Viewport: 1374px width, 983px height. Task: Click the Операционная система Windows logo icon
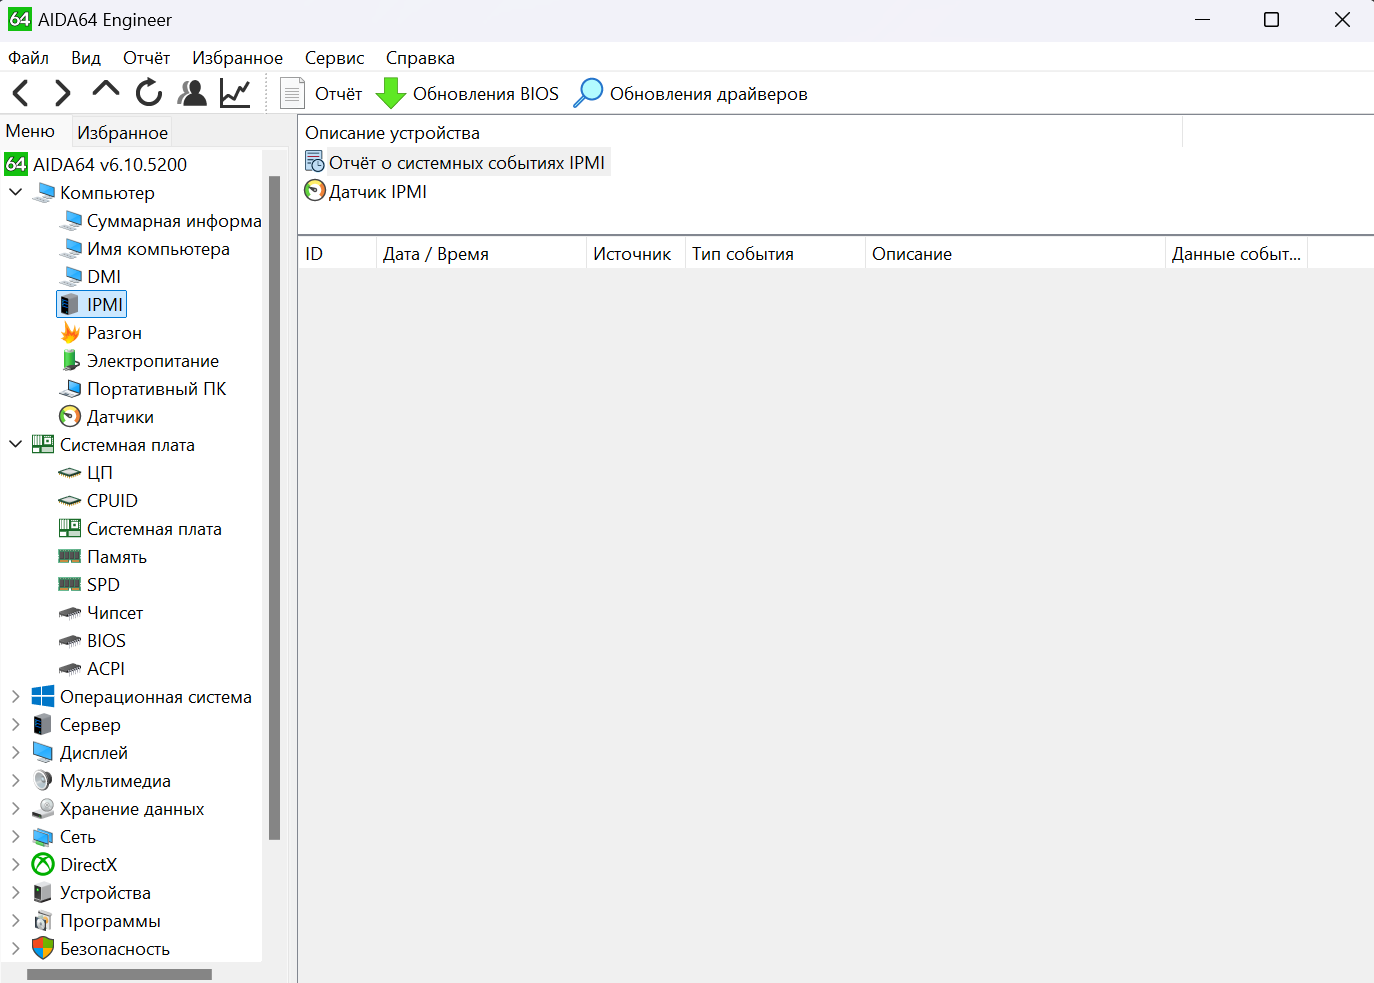point(43,696)
